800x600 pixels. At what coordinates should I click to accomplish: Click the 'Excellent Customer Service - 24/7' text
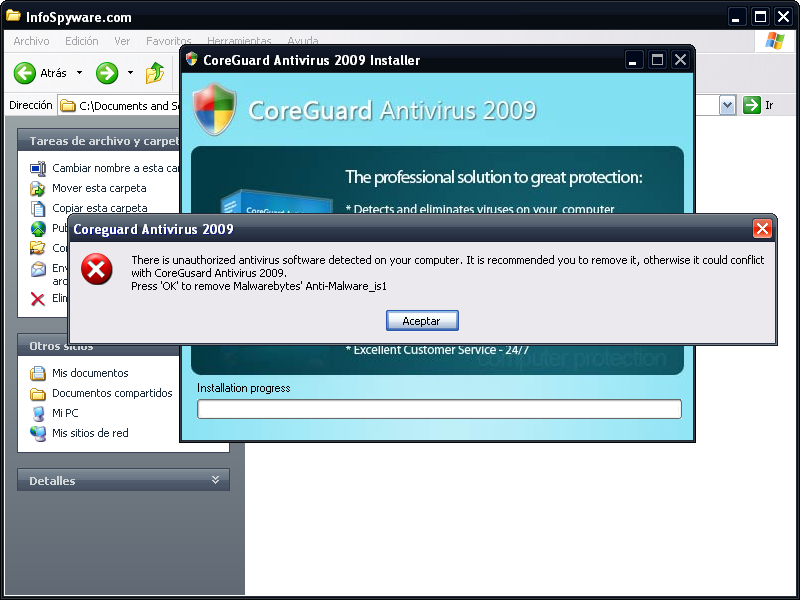[437, 350]
